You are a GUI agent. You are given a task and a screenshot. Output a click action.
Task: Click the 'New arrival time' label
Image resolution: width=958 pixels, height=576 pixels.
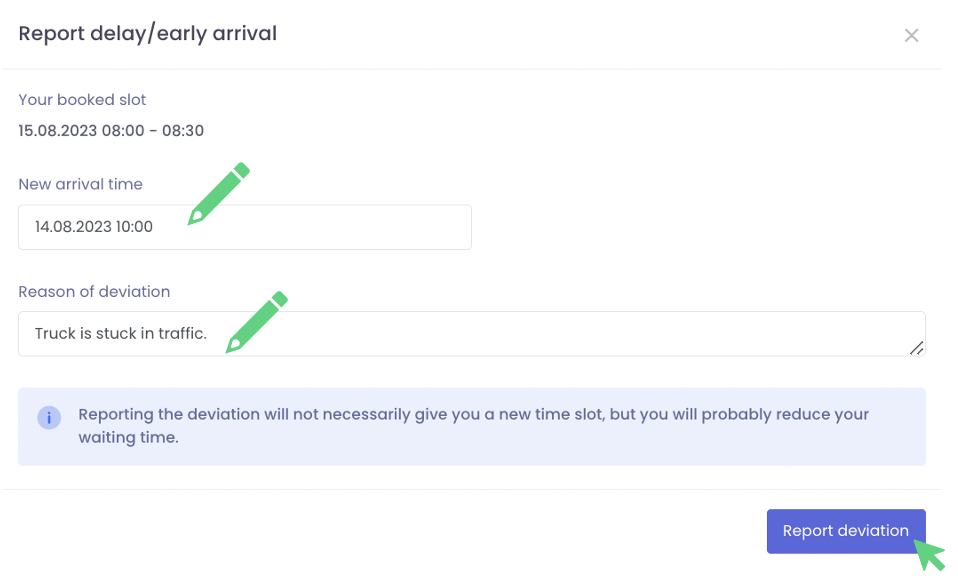(x=80, y=184)
